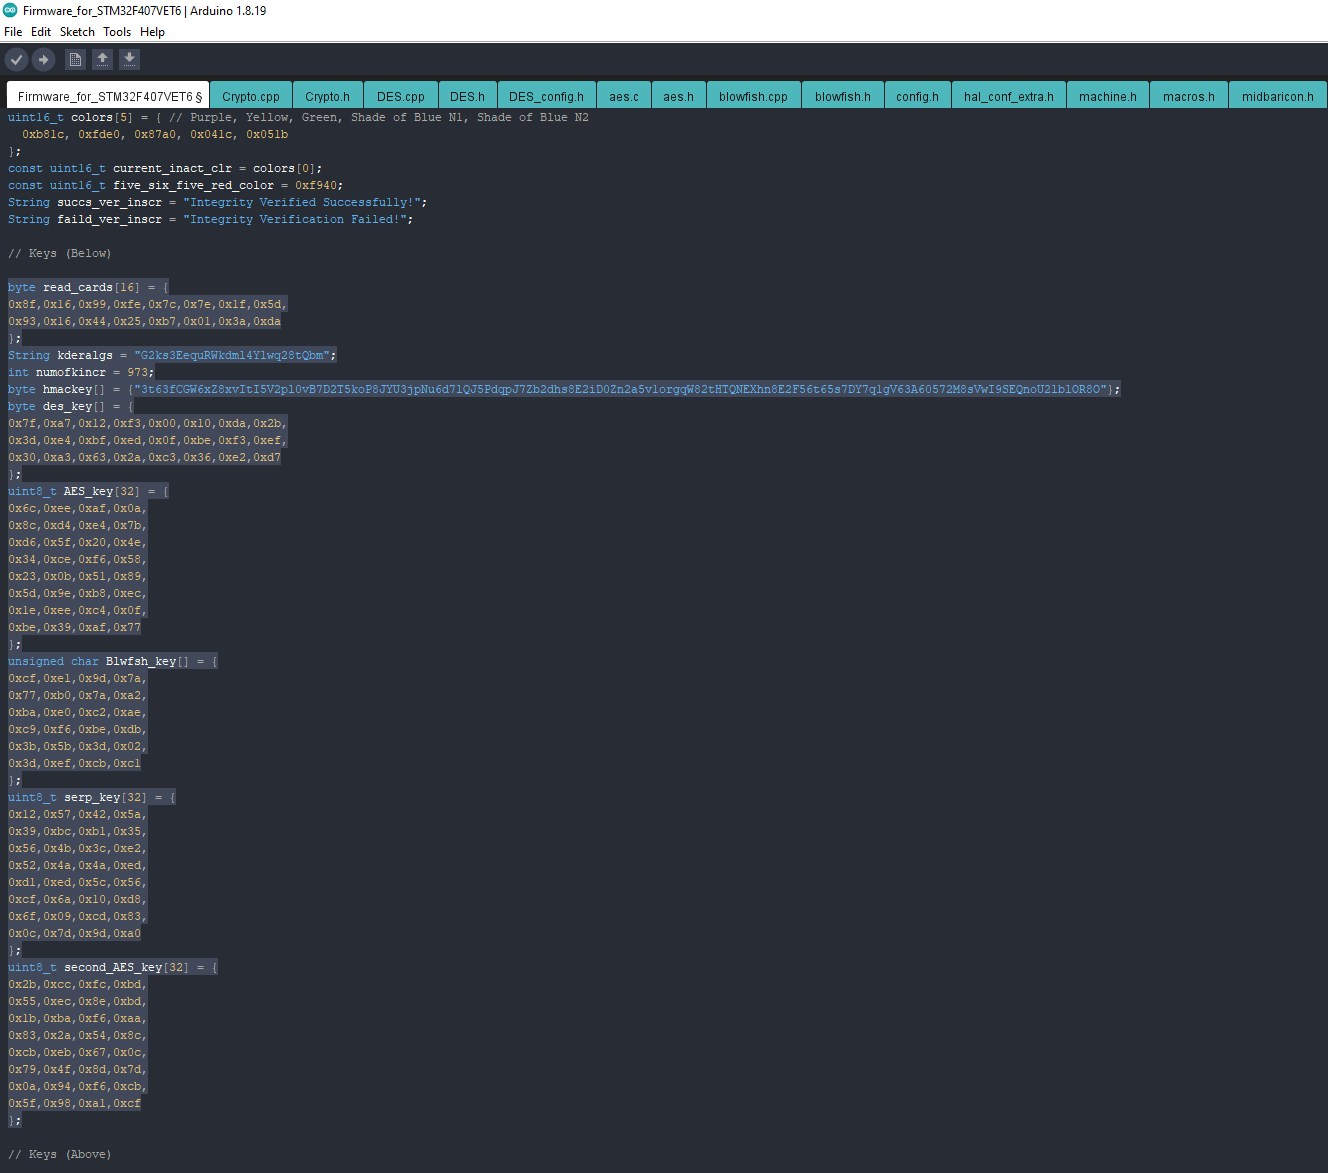
Task: Click the Verify checkmark button
Action: 16,60
